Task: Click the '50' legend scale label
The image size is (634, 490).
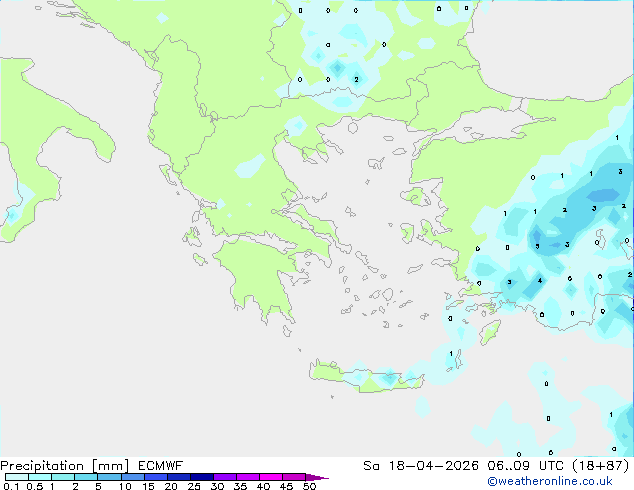Action: [309, 486]
